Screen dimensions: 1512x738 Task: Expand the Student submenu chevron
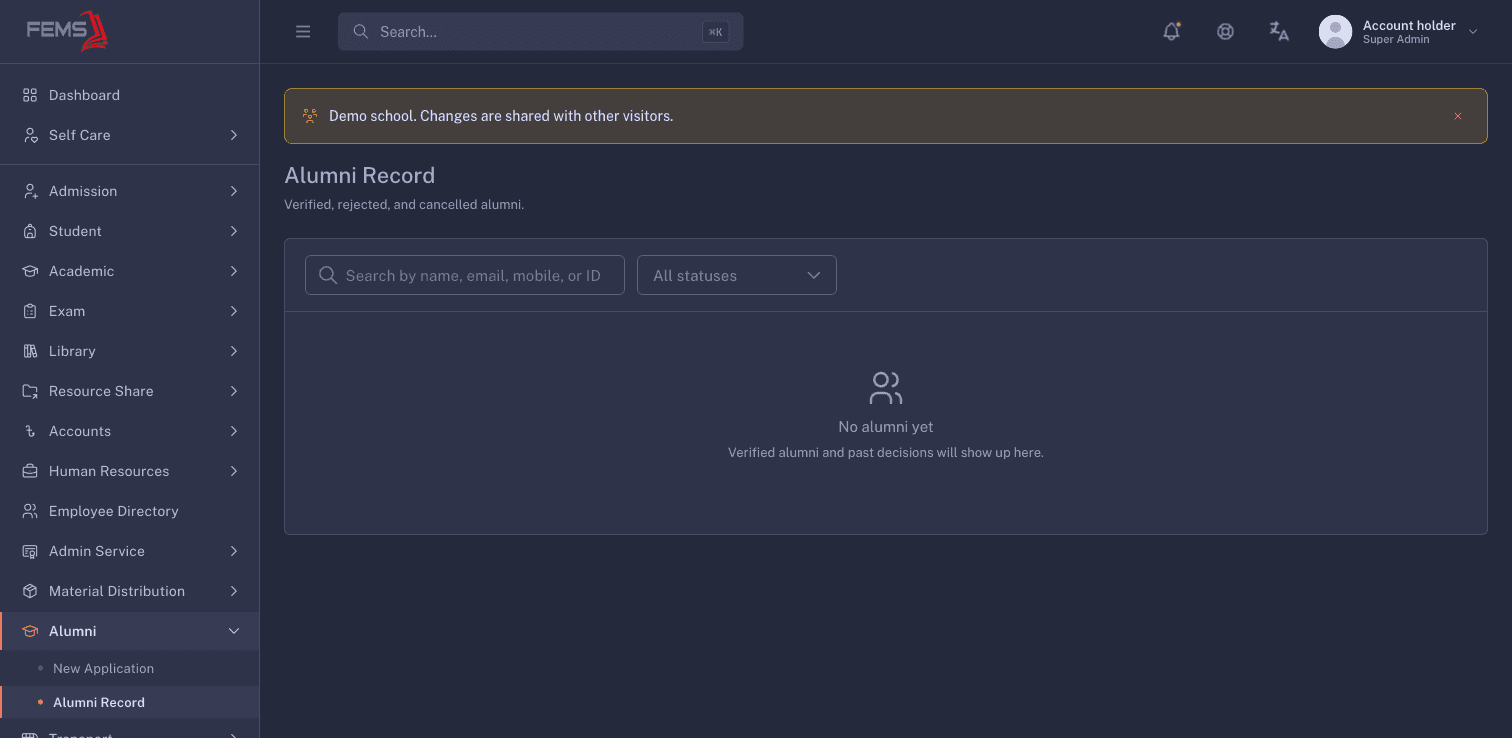pos(234,231)
